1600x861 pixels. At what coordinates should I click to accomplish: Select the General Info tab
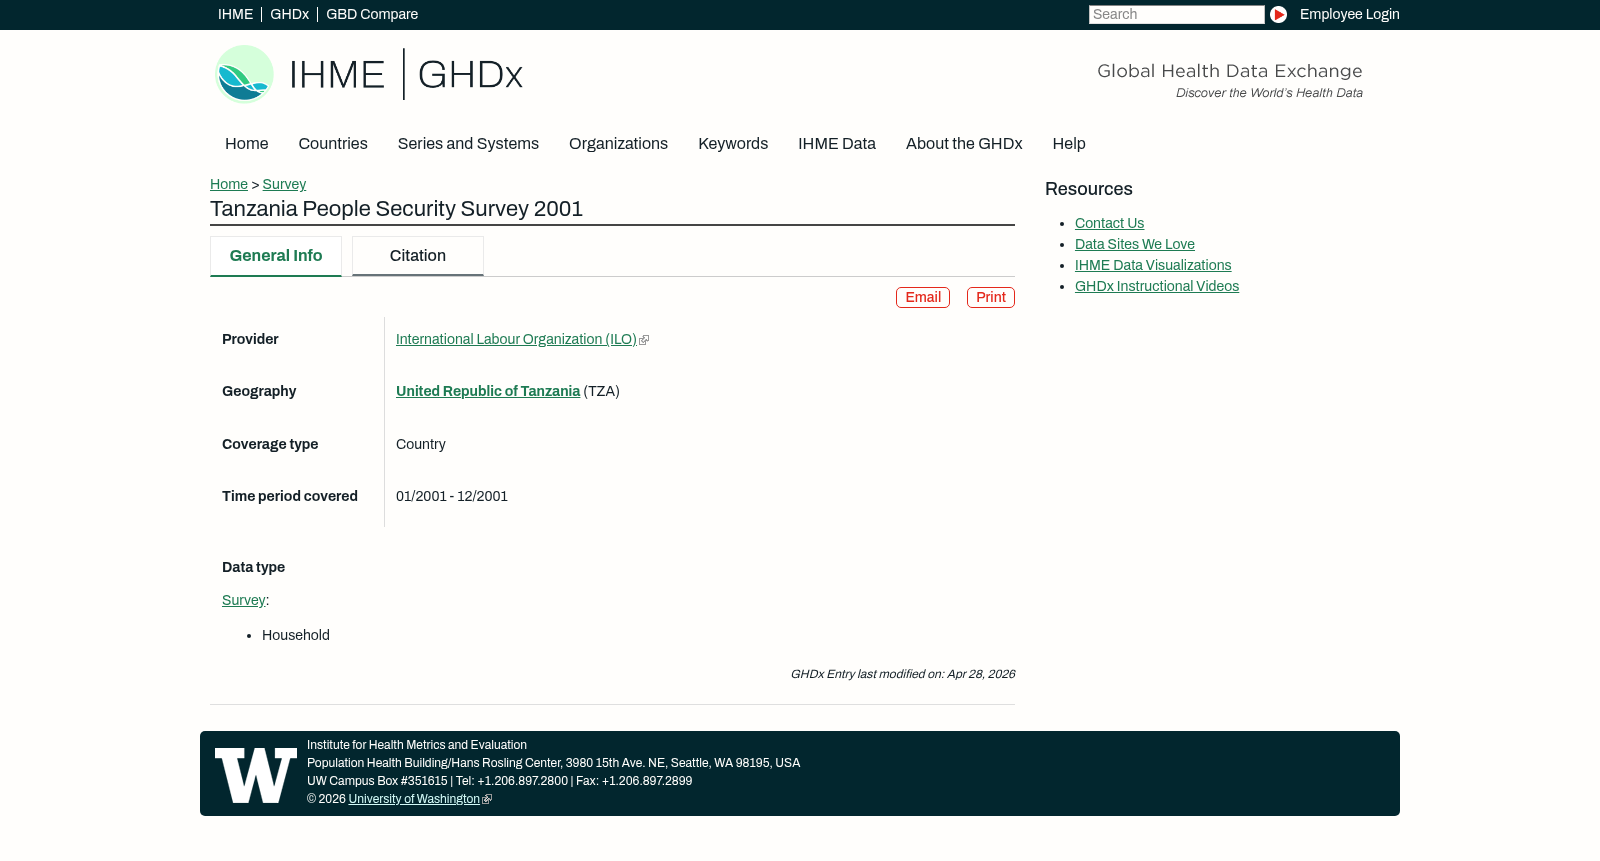click(x=276, y=256)
